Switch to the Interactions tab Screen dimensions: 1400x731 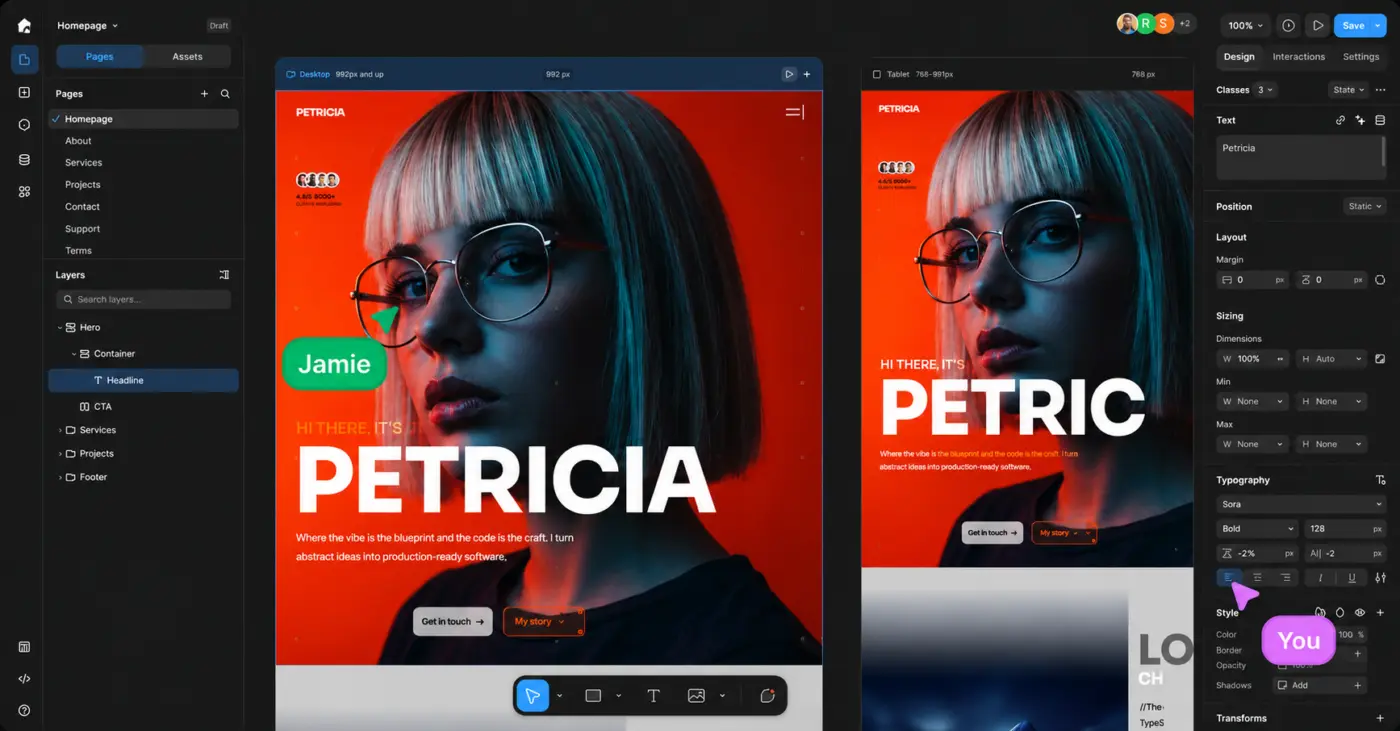tap(1298, 57)
